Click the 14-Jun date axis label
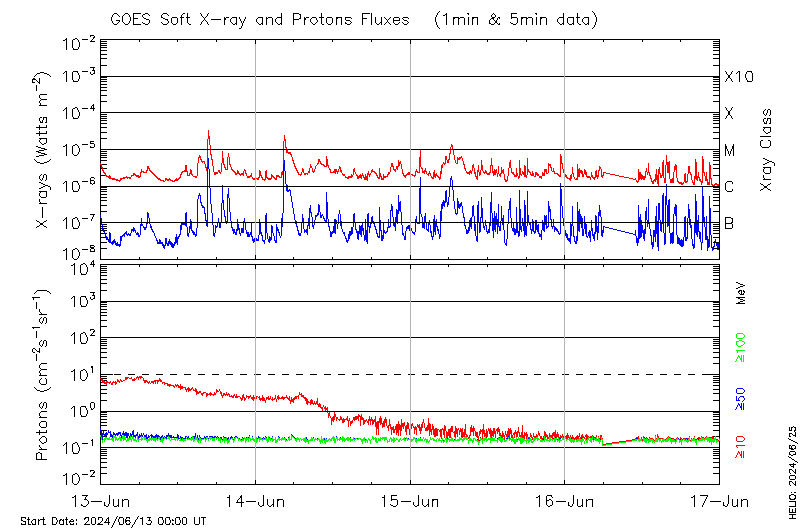The image size is (800, 530). pos(255,500)
